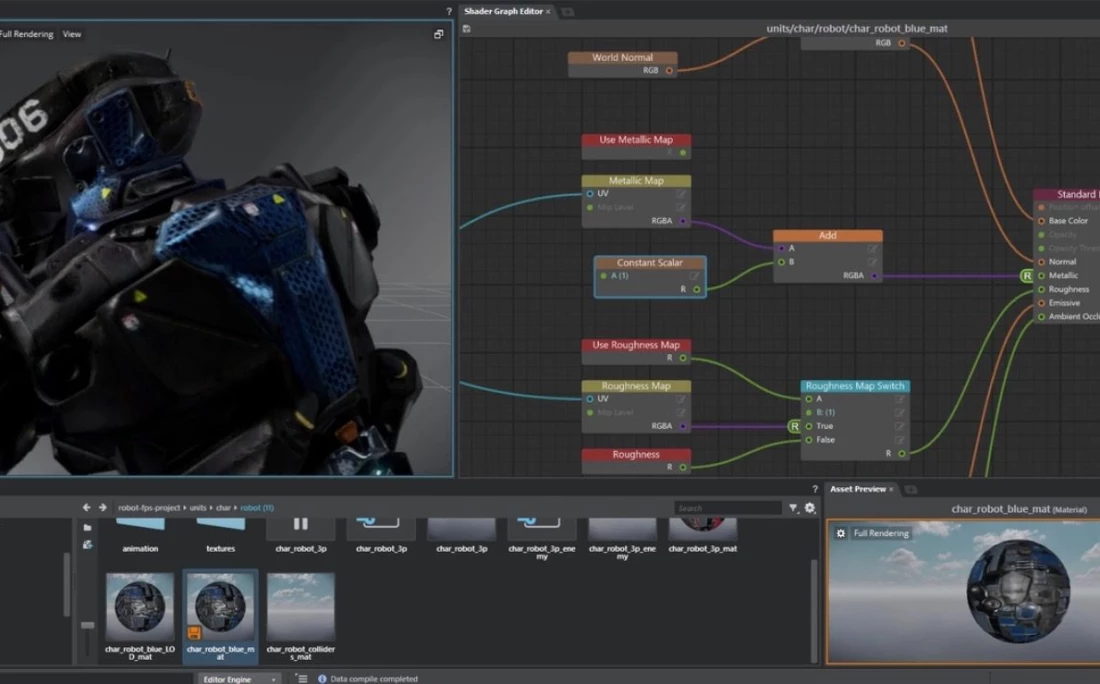
Task: Click the 'units' breadcrumb in the asset path
Action: [198, 508]
